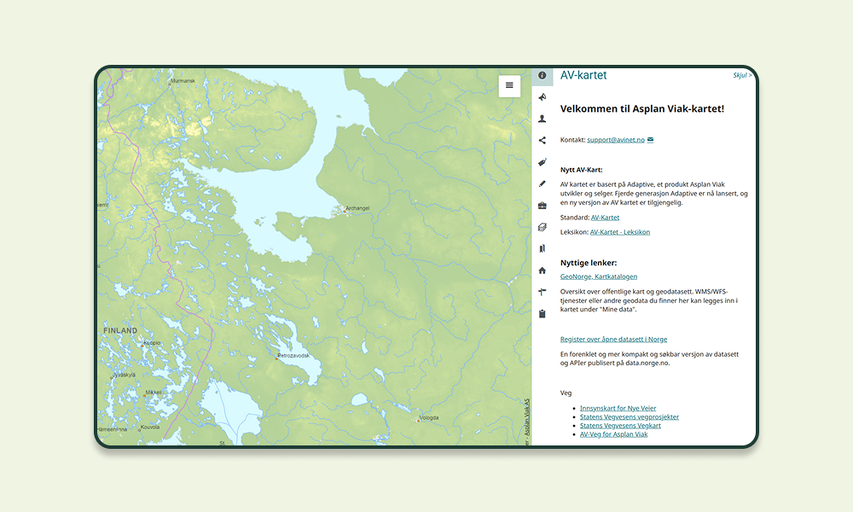Select the signpost icon in the sidebar
The width and height of the screenshot is (853, 512).
click(542, 292)
